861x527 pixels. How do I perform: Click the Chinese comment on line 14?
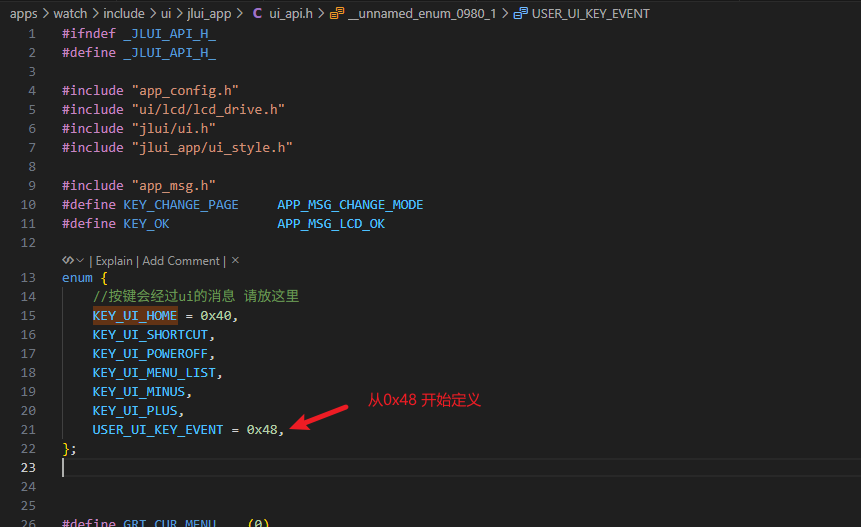[x=195, y=296]
